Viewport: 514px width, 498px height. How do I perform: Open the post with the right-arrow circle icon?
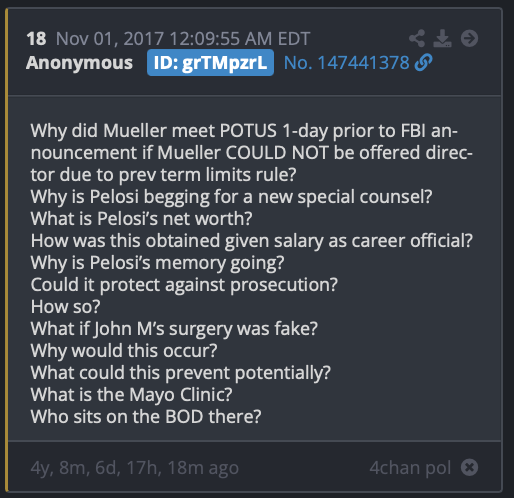click(469, 38)
